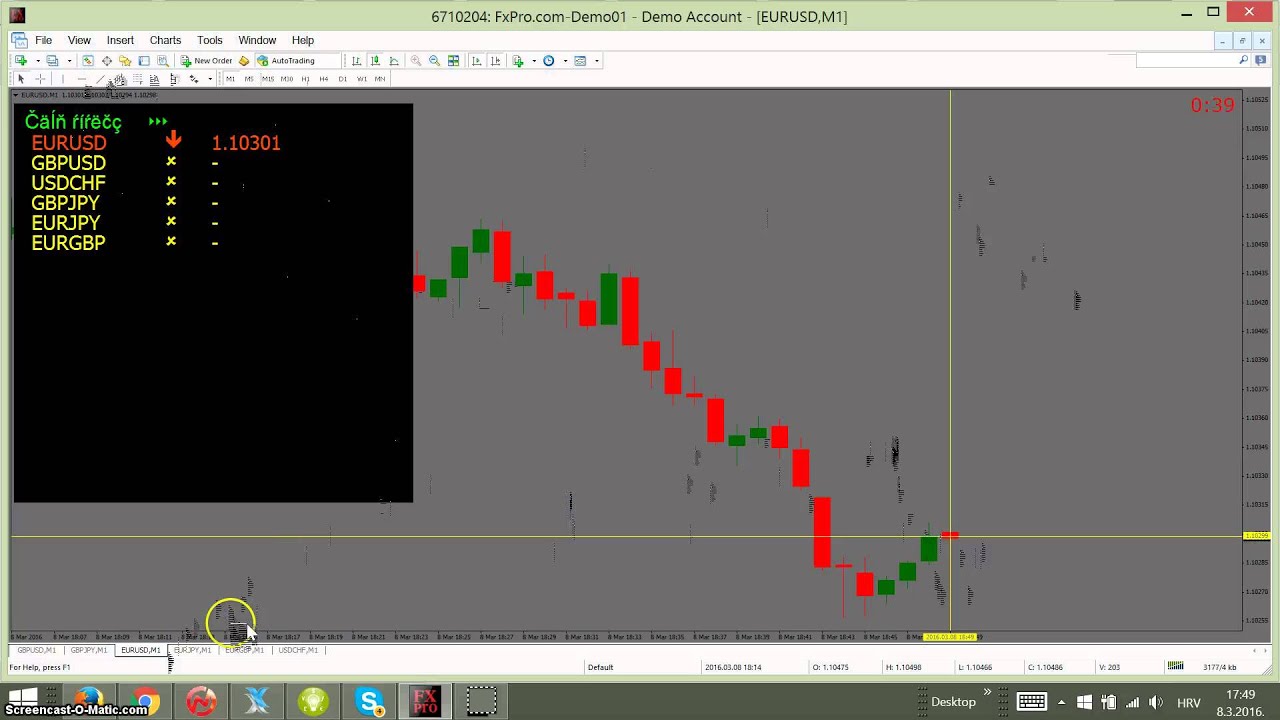
Task: Open the Profiles toolbar icon
Action: (x=52, y=61)
